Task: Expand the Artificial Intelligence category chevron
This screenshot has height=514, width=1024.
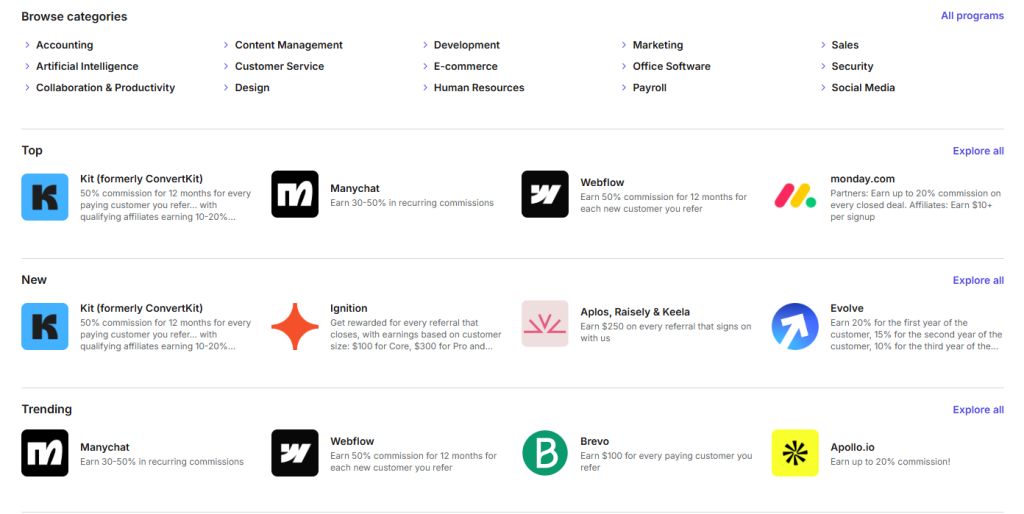Action: point(27,66)
